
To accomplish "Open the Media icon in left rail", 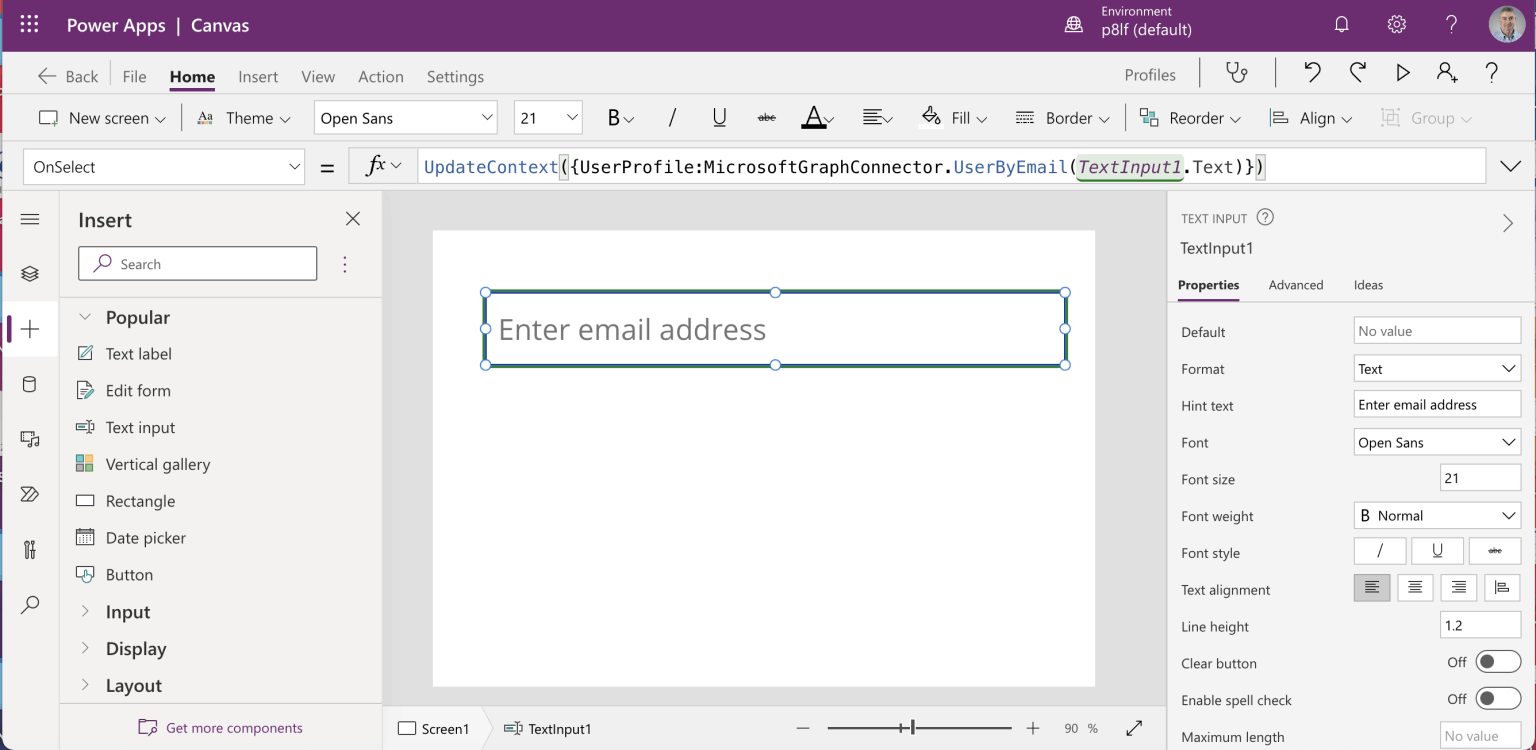I will (30, 439).
